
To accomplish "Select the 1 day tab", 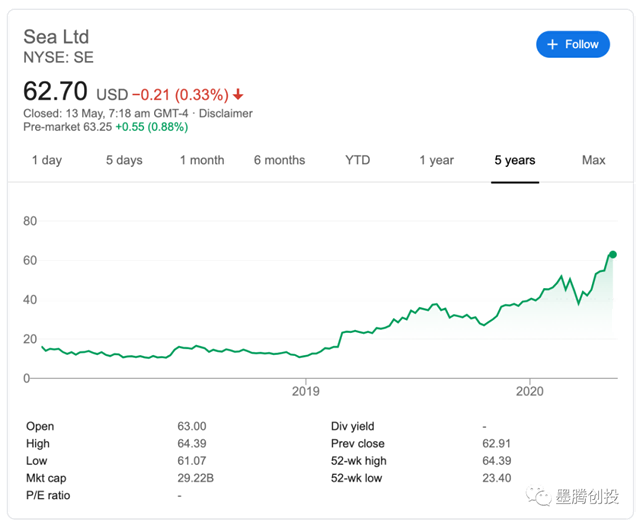I will coord(46,160).
